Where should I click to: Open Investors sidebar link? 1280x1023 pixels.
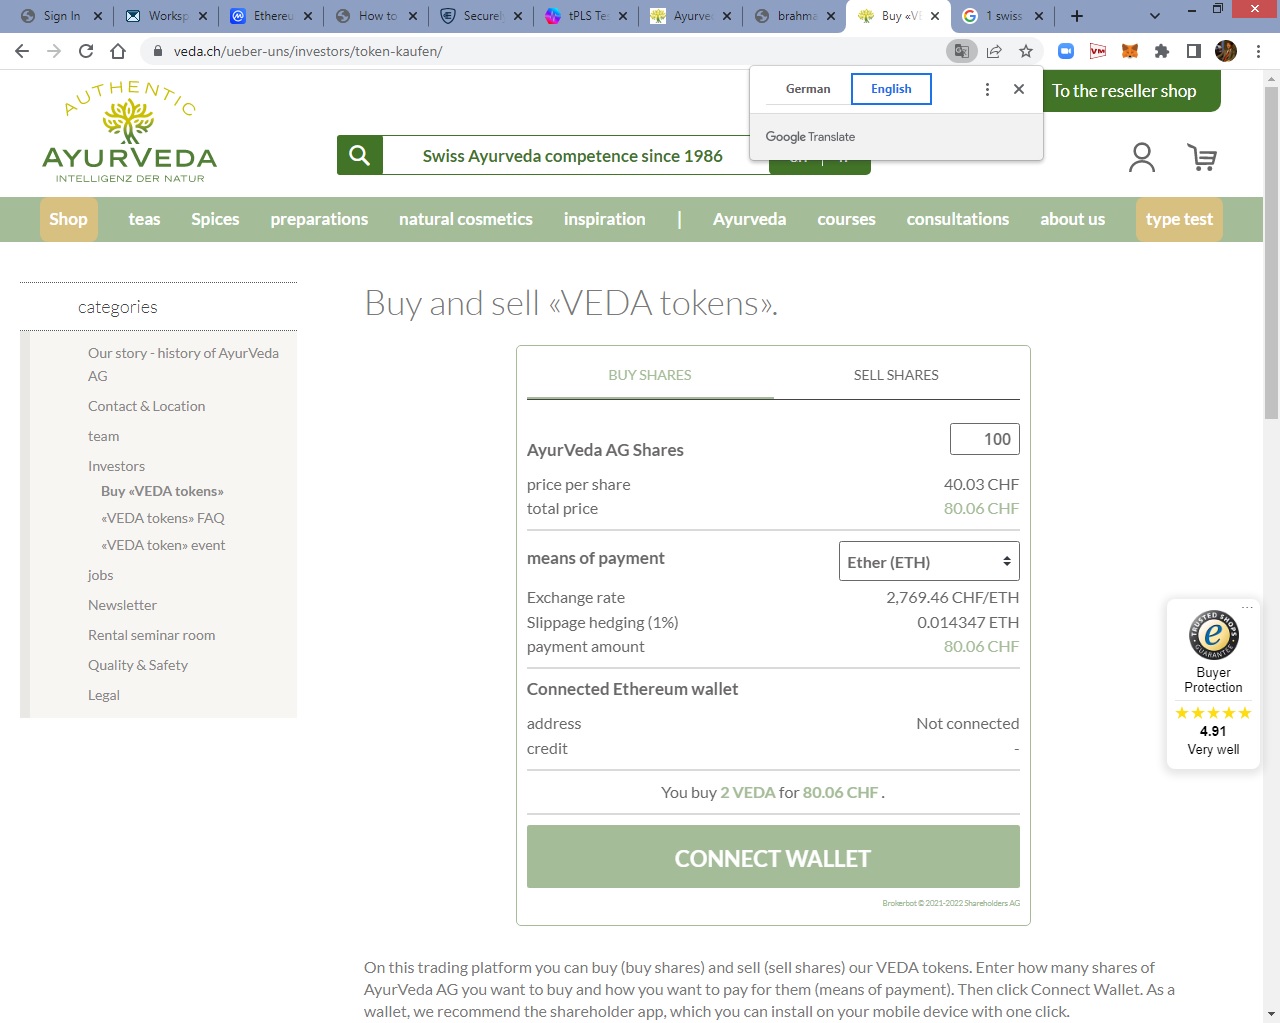[x=116, y=466]
